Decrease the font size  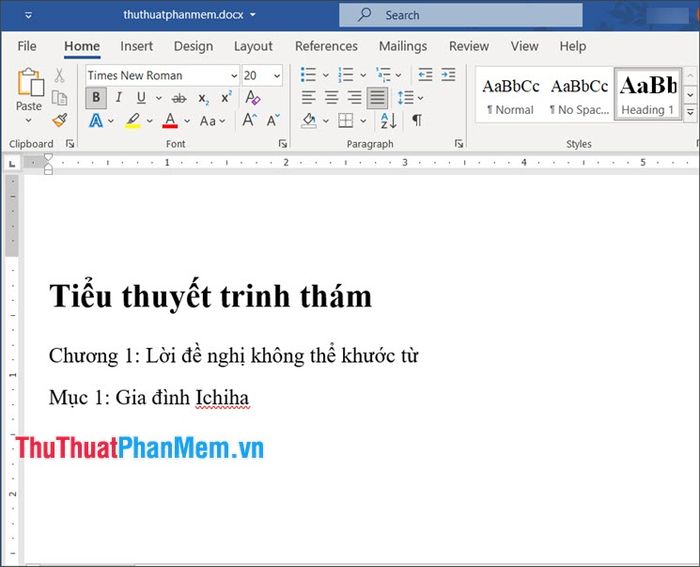273,121
